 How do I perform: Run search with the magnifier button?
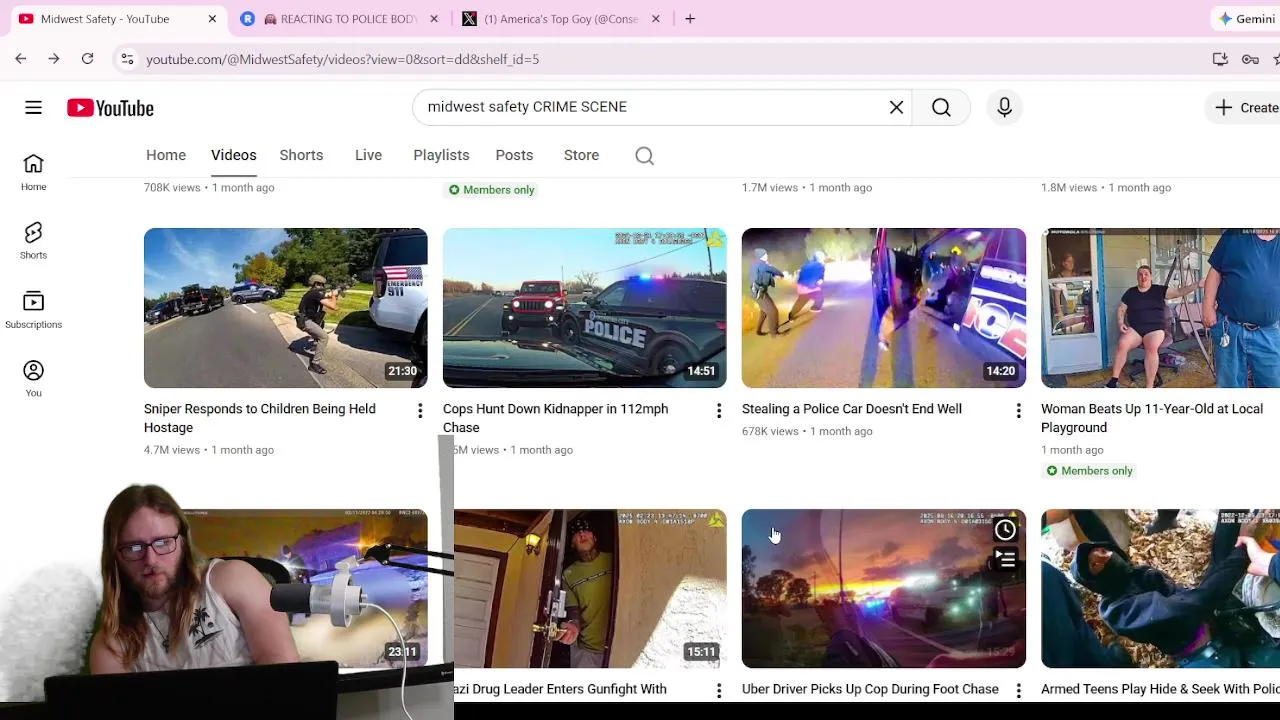(x=941, y=107)
